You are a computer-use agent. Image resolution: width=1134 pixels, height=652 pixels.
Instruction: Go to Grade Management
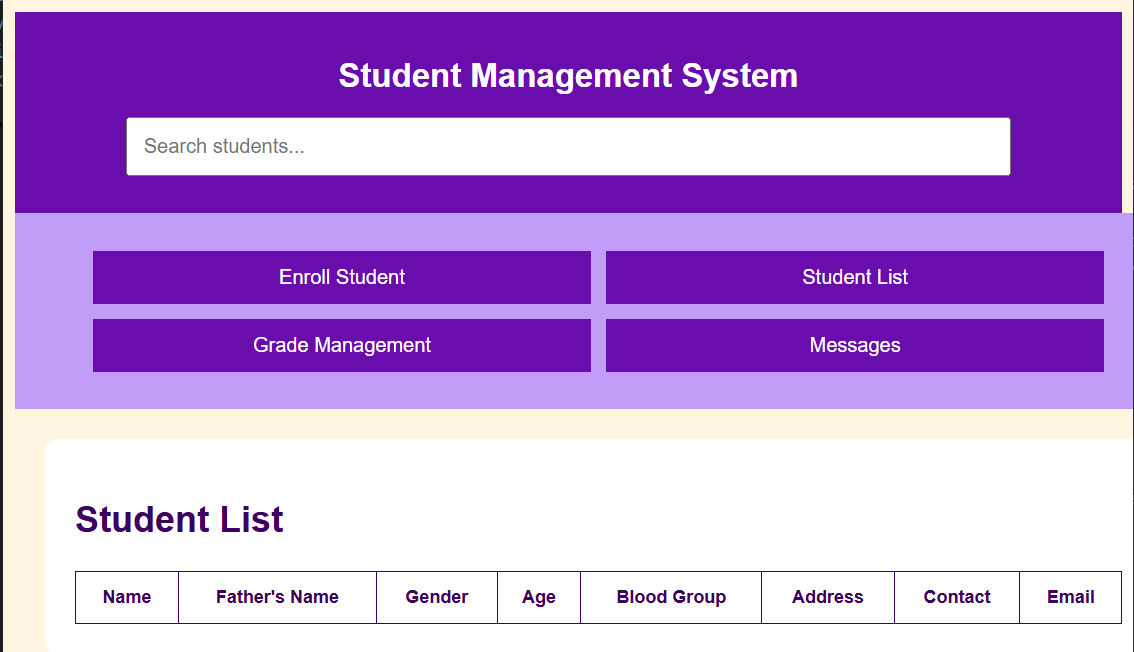(342, 345)
